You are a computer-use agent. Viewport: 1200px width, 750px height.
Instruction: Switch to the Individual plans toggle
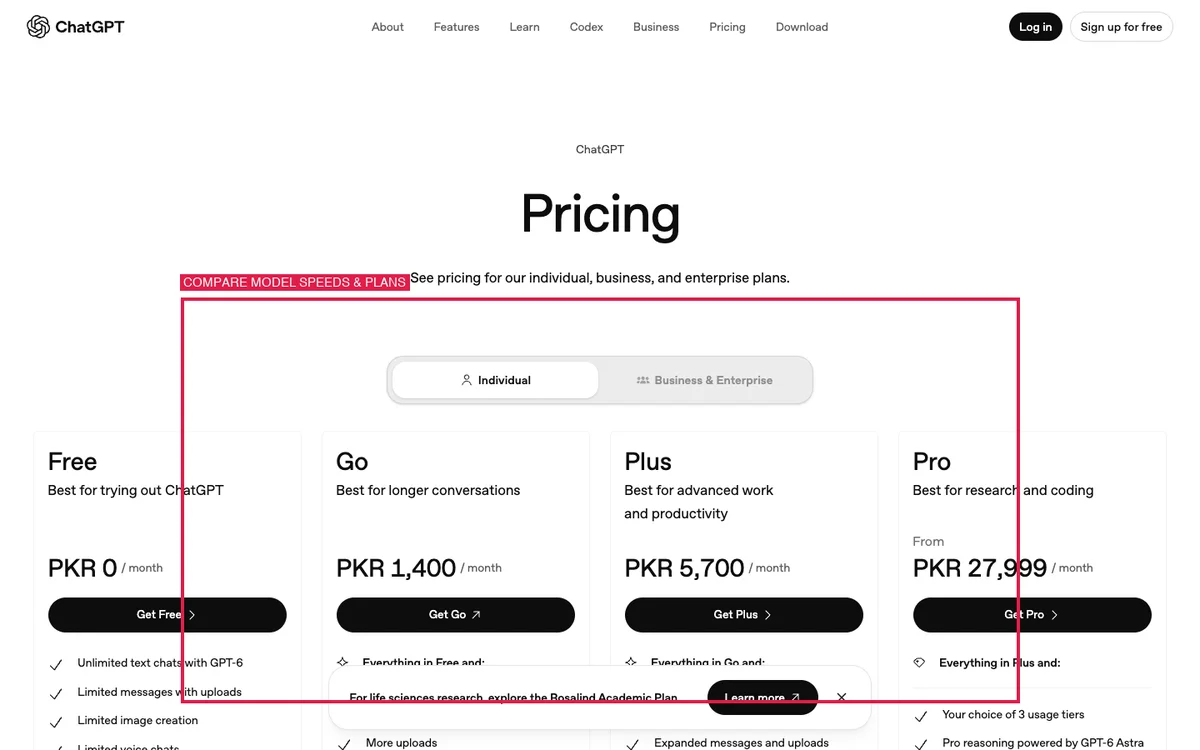pyautogui.click(x=496, y=380)
